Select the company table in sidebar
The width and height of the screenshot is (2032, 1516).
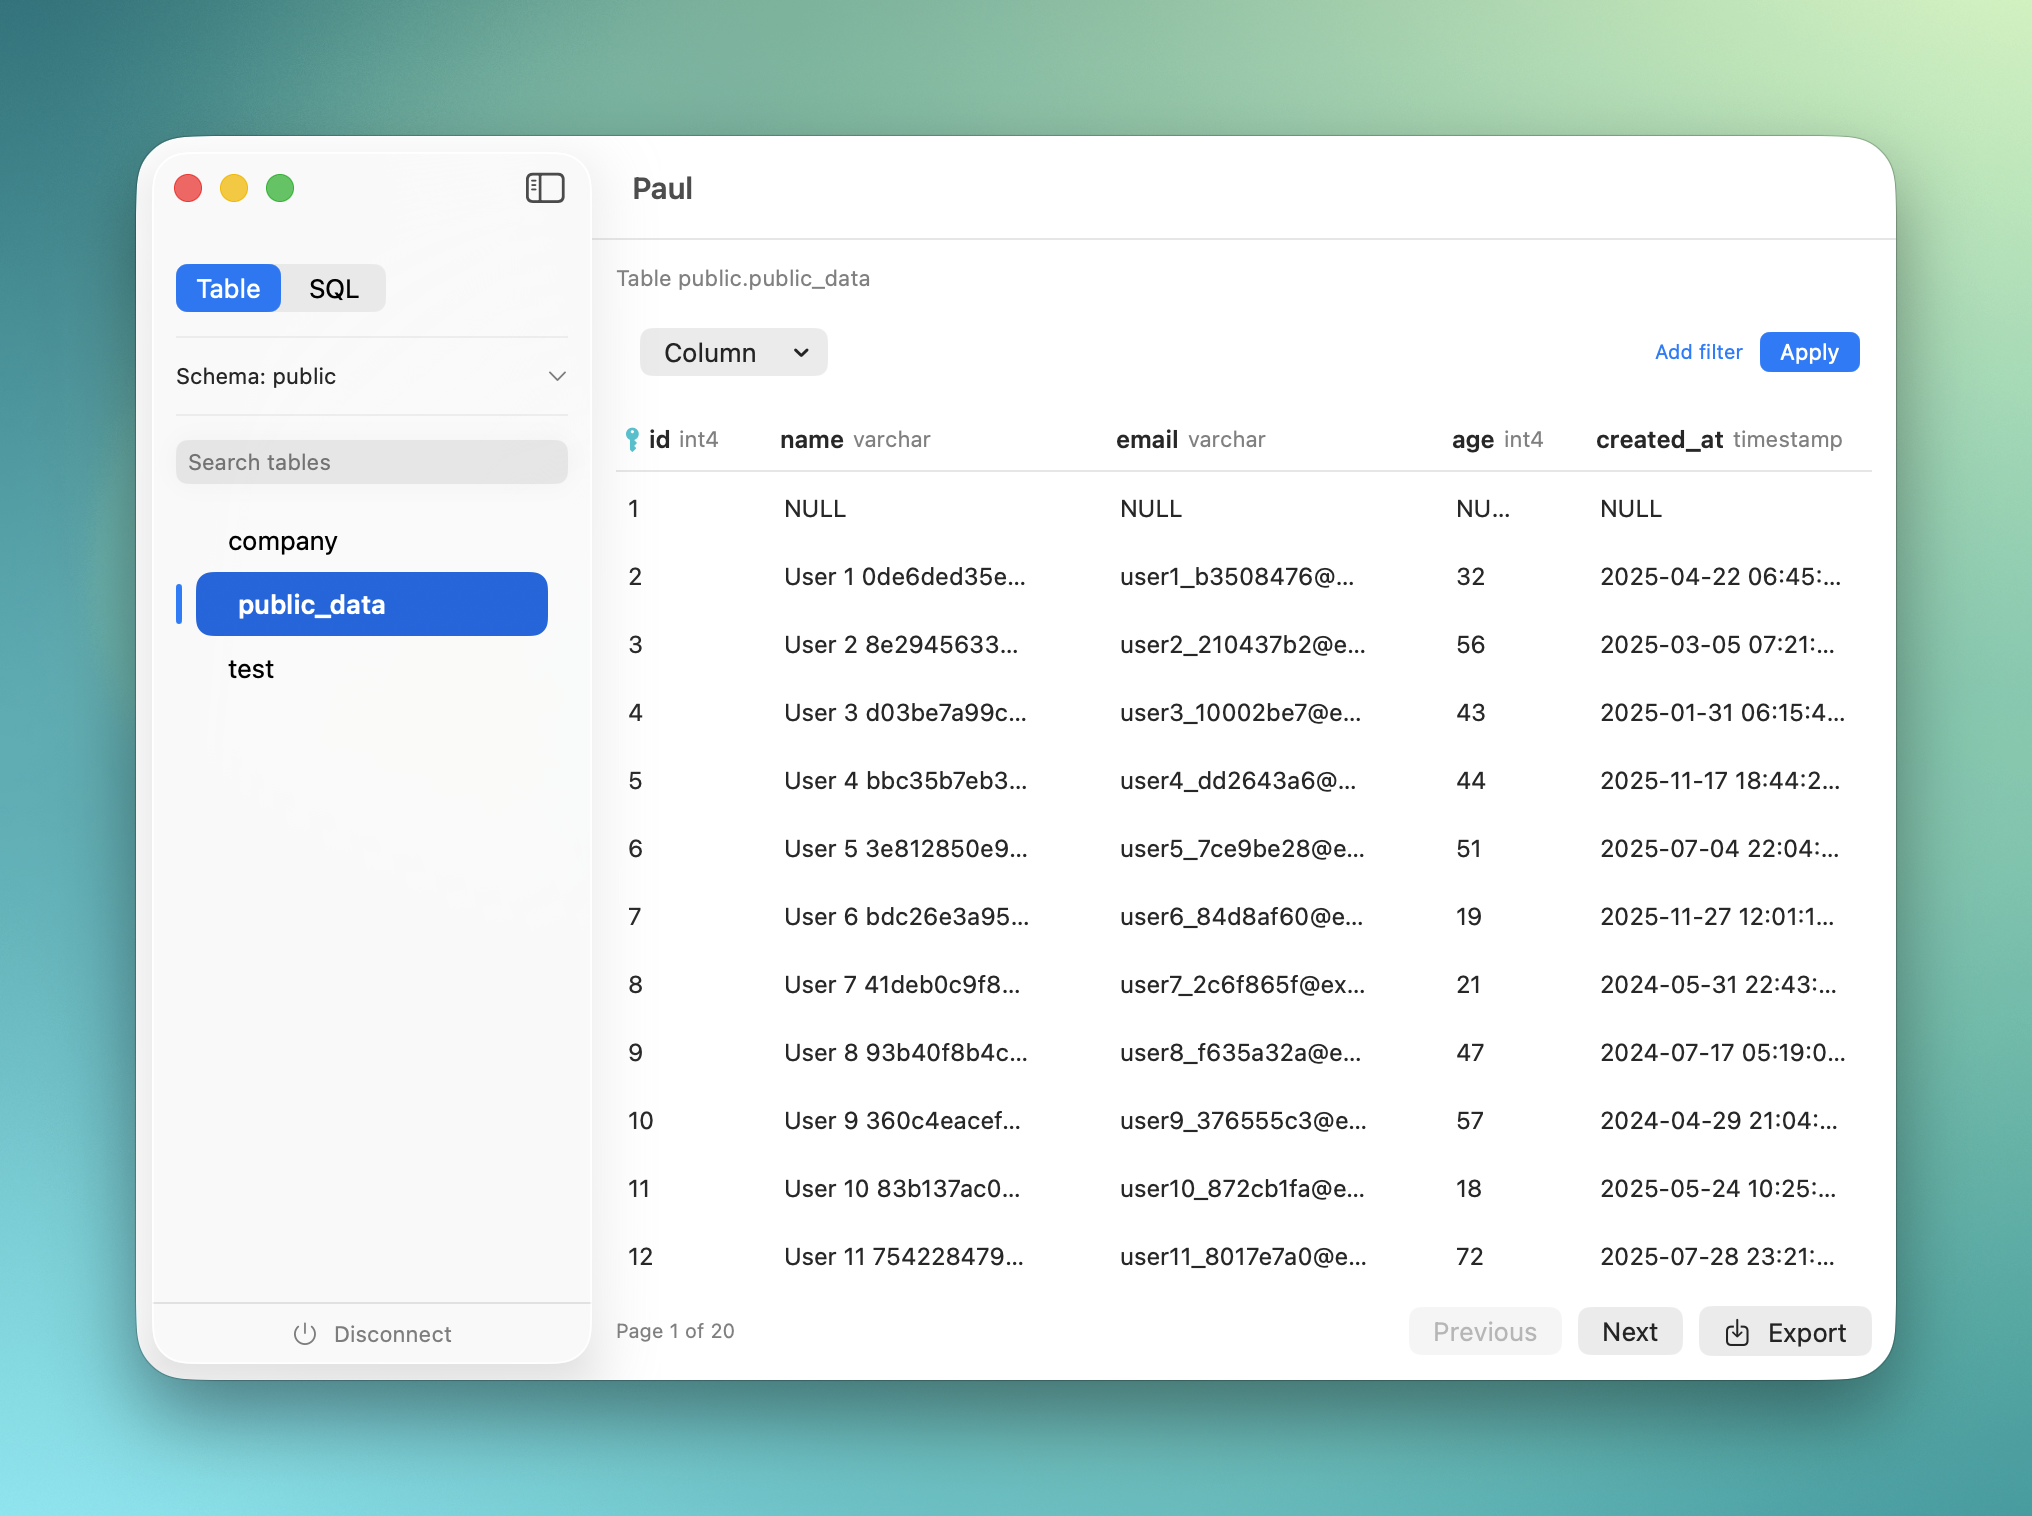[x=282, y=541]
